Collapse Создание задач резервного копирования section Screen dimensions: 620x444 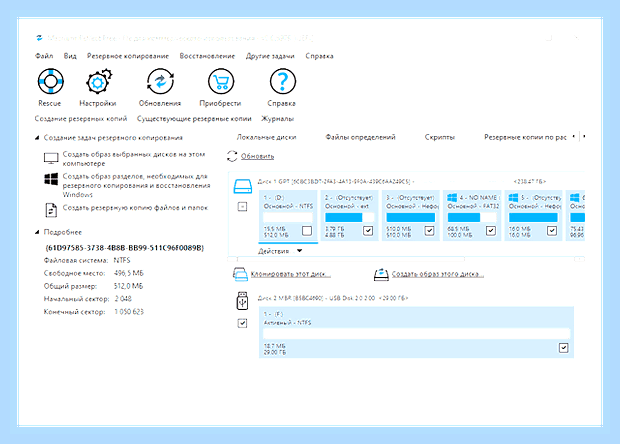[x=37, y=138]
